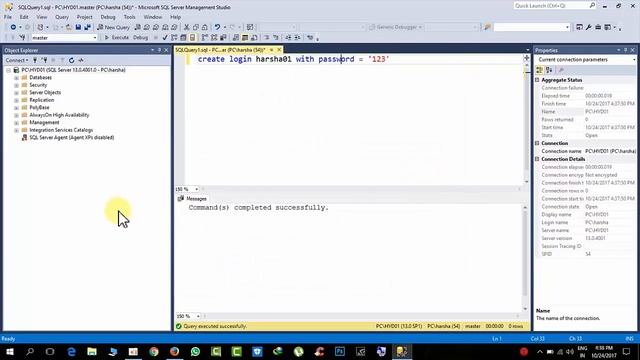
Task: Click the New Query toolbar button
Action: coord(113,27)
